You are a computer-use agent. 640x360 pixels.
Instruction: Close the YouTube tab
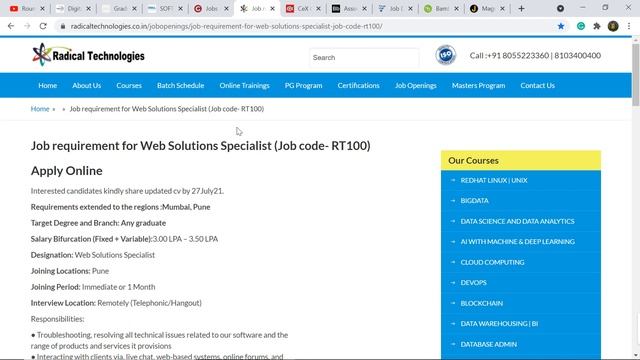(42, 9)
